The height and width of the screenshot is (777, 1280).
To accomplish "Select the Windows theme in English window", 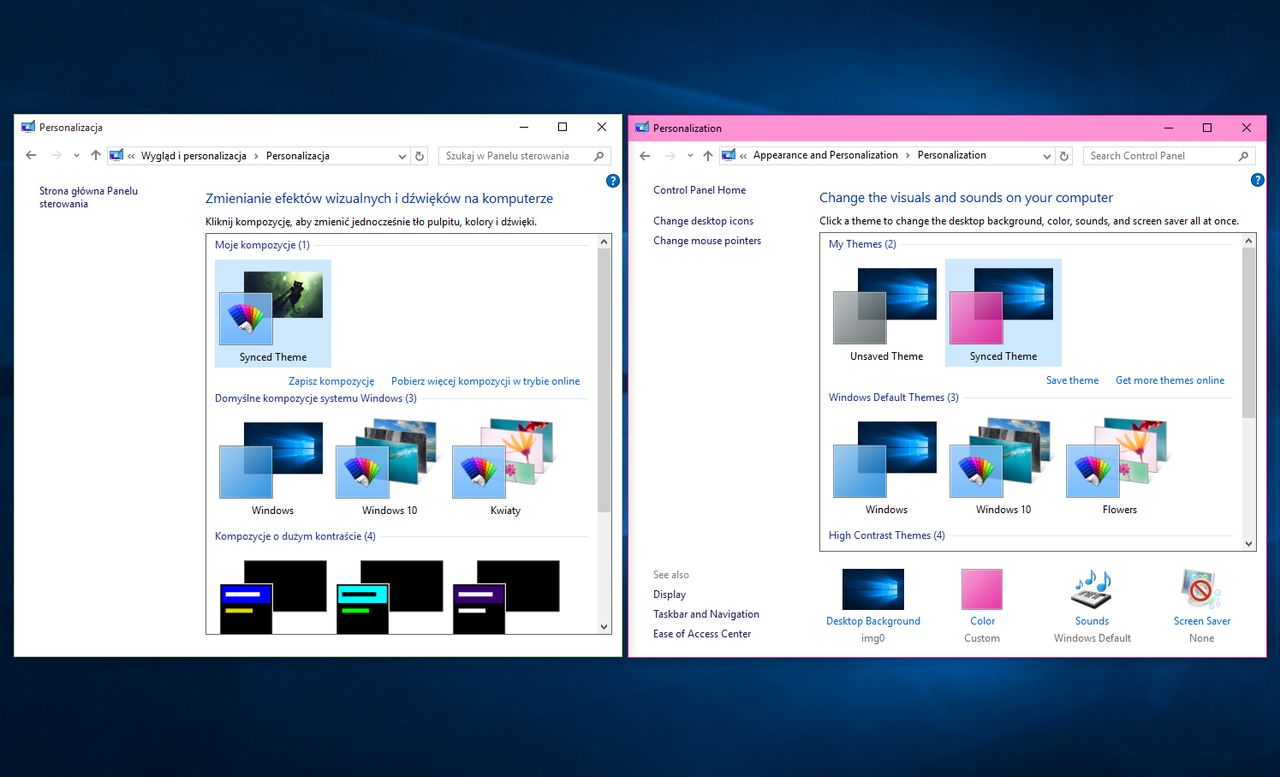I will click(x=886, y=466).
